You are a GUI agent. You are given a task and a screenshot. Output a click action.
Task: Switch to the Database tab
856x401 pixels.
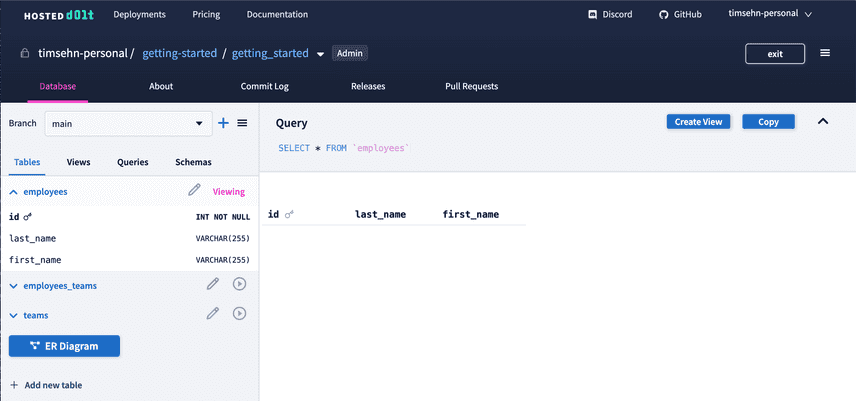tap(58, 86)
